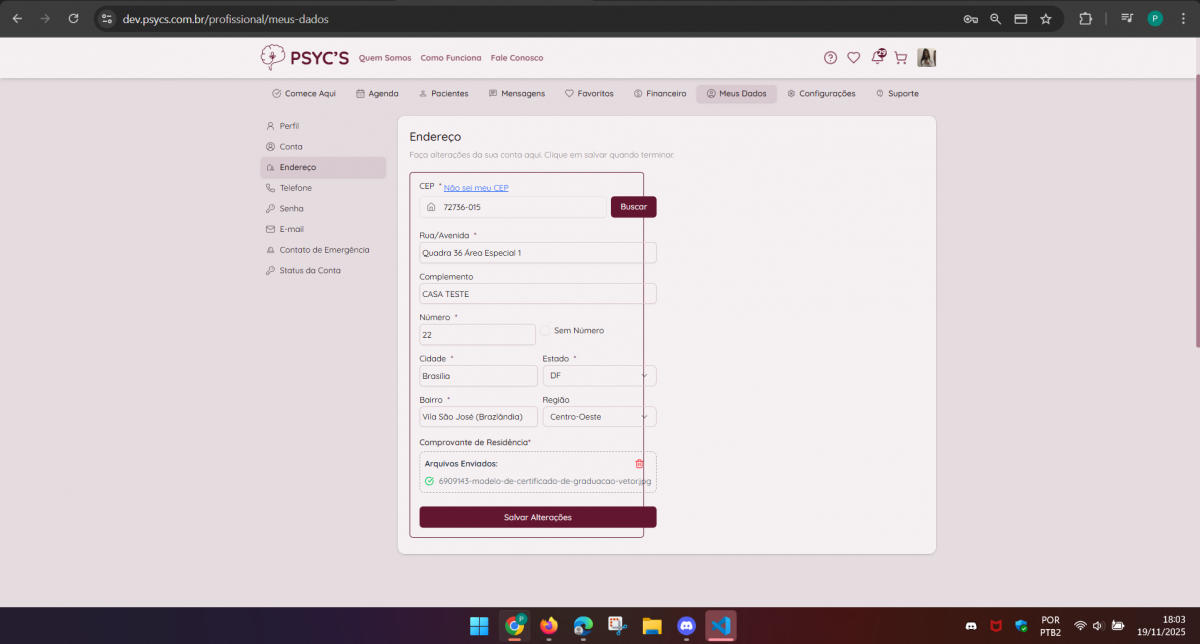Click the Salvar Alterações button

pyautogui.click(x=537, y=517)
